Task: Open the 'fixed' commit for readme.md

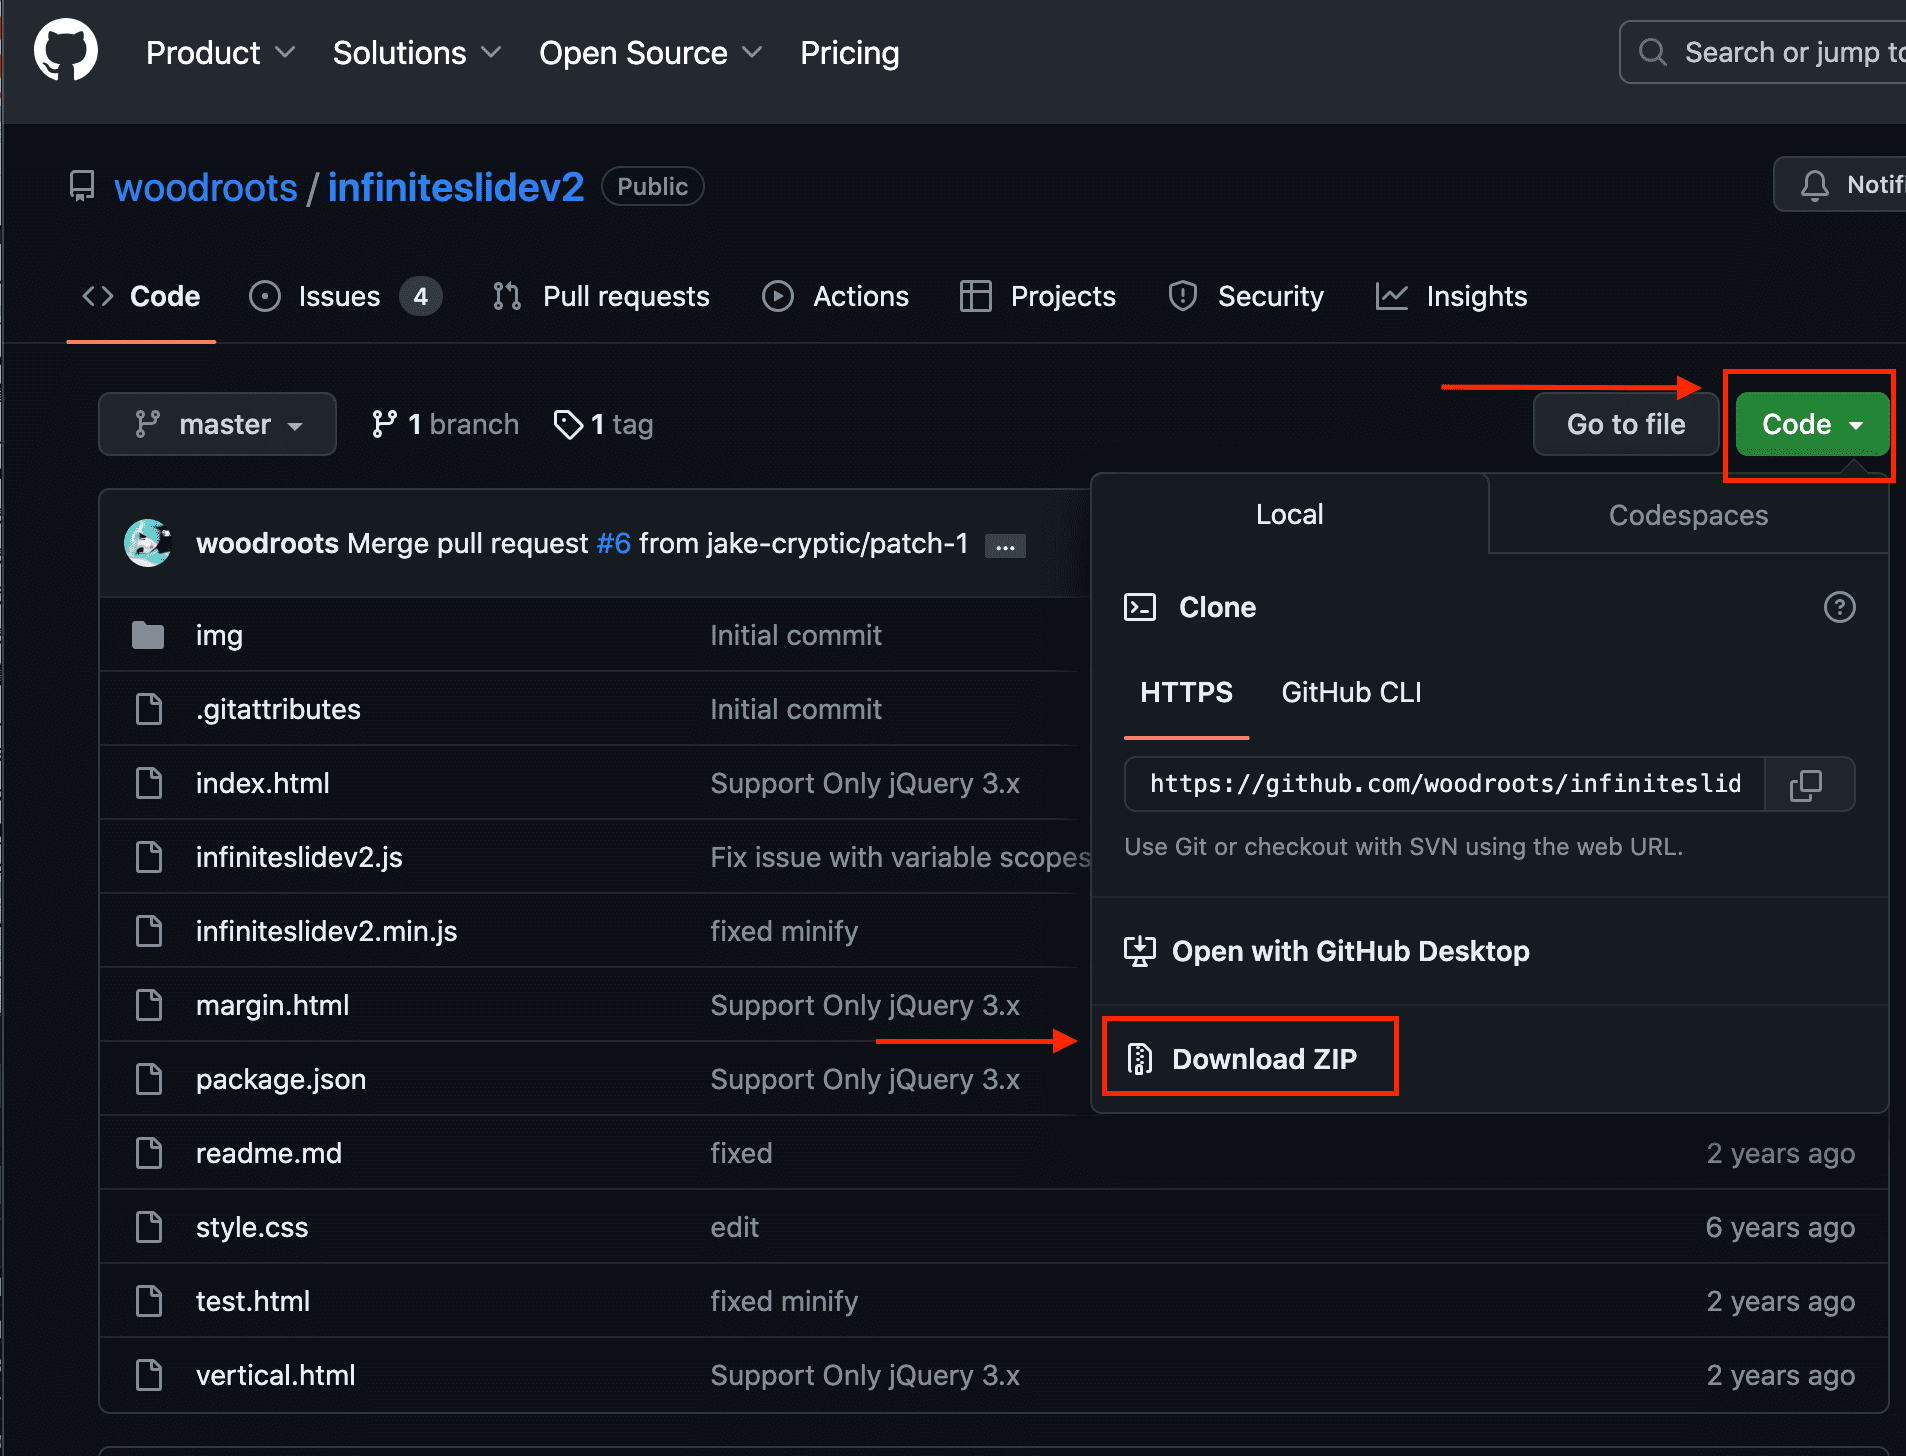Action: [x=741, y=1153]
